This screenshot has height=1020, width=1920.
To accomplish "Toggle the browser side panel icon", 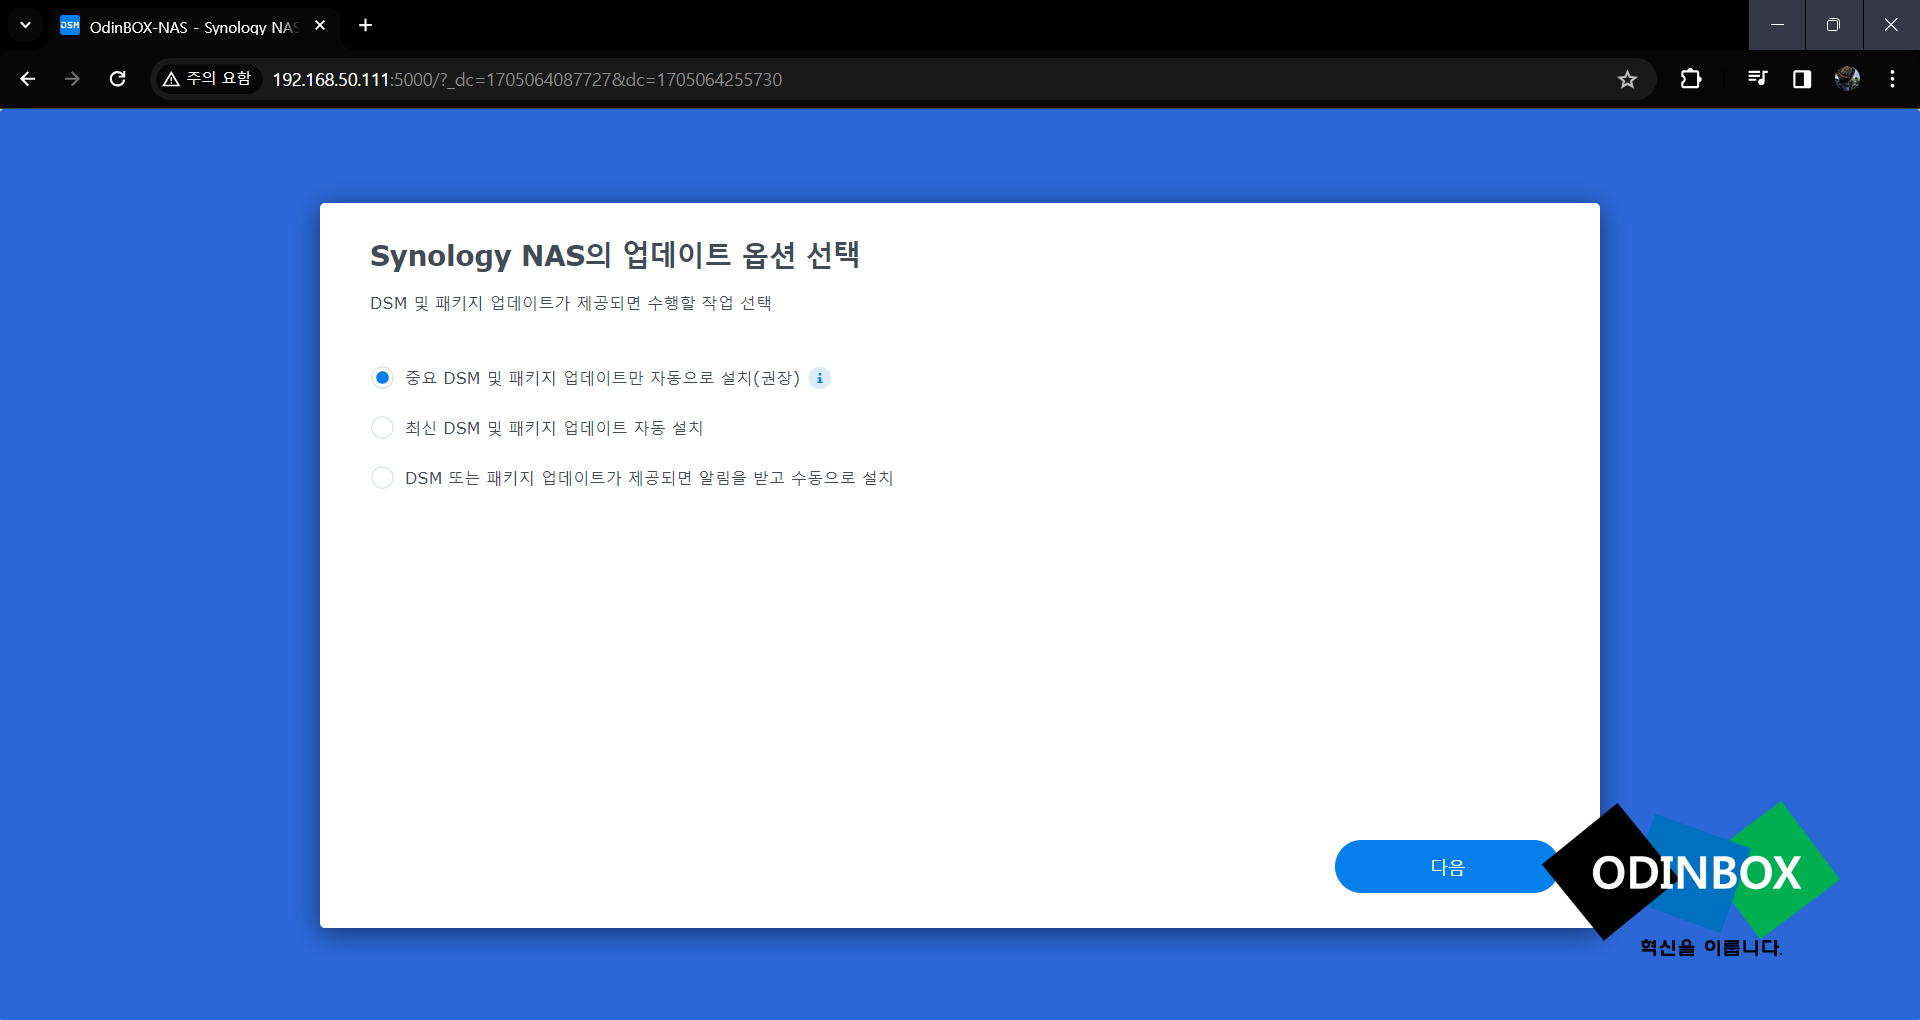I will (x=1802, y=79).
